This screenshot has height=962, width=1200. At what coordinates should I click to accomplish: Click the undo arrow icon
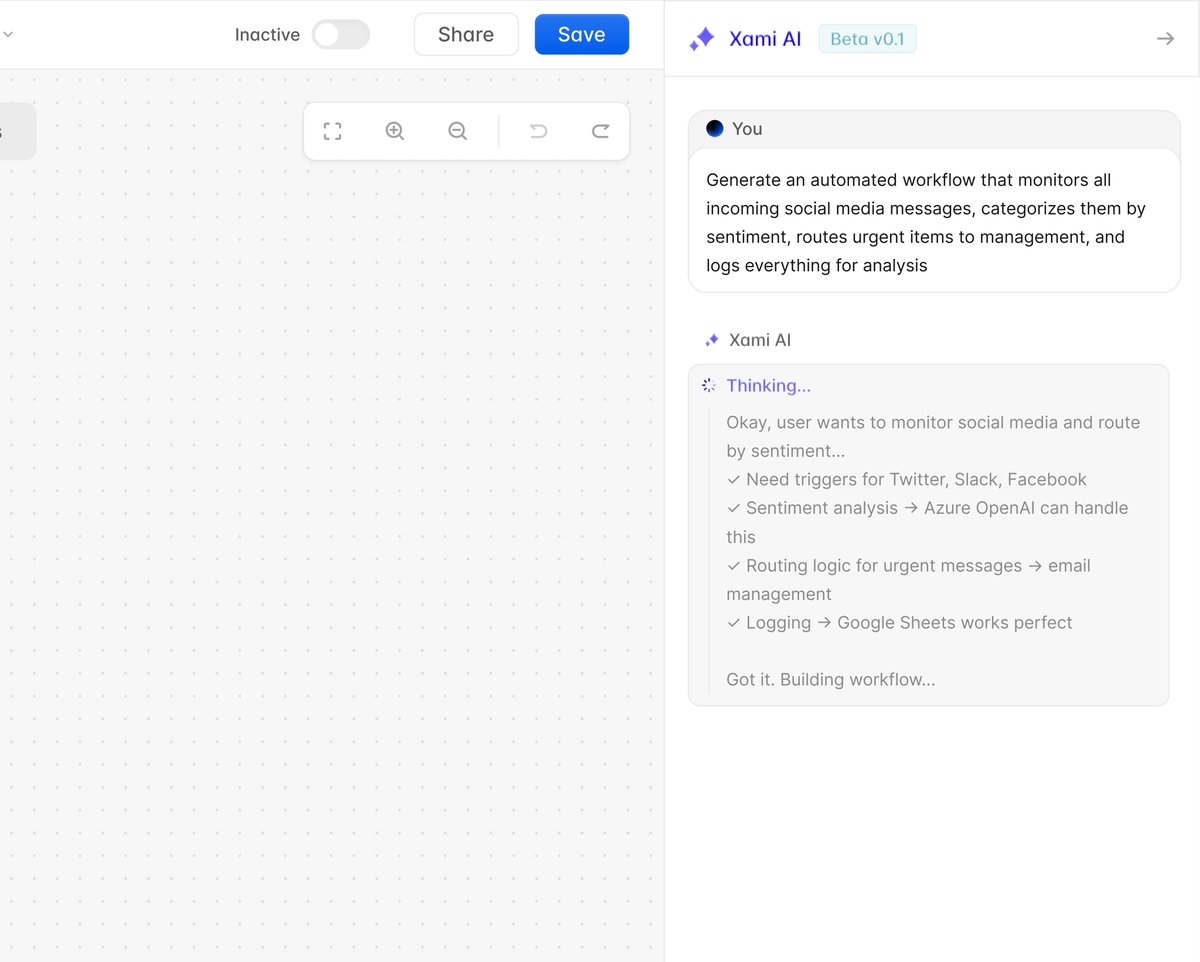[x=538, y=130]
